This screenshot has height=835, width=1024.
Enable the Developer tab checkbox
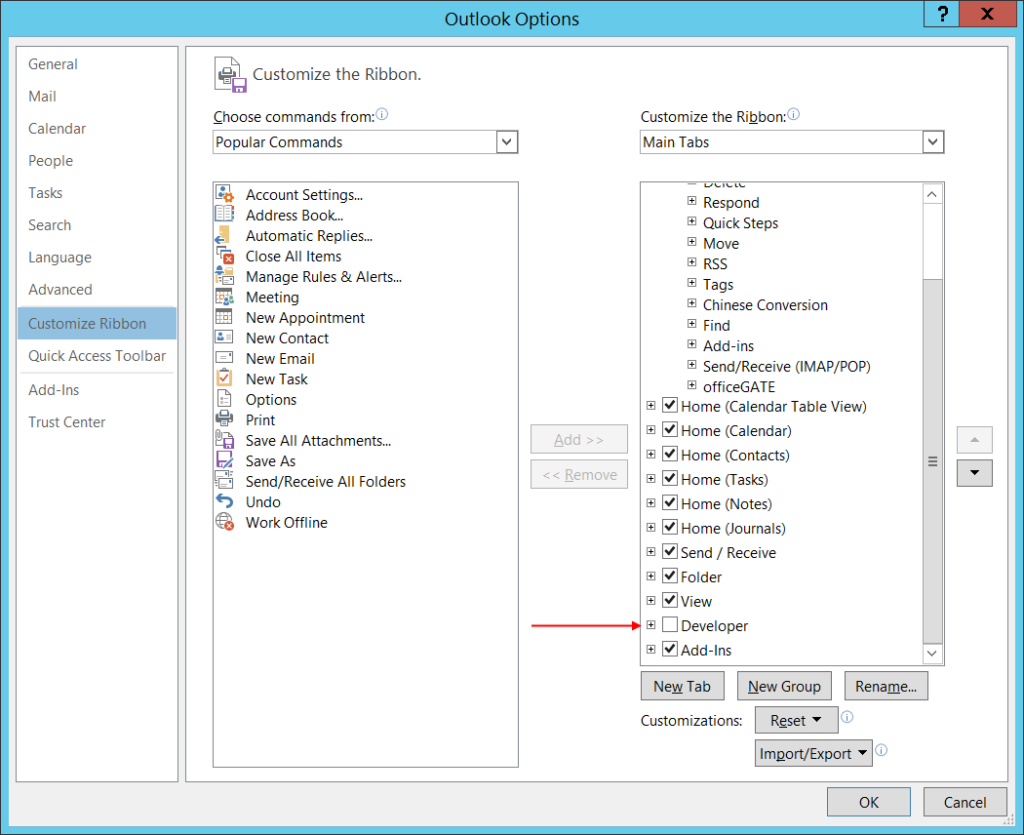pyautogui.click(x=669, y=625)
